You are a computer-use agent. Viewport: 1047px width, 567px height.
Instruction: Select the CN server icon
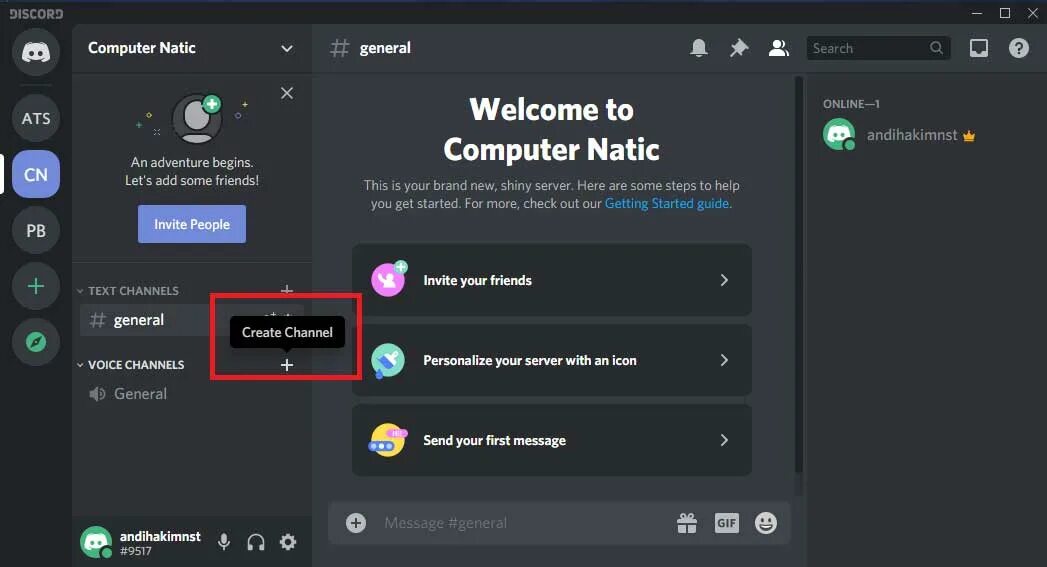click(36, 174)
